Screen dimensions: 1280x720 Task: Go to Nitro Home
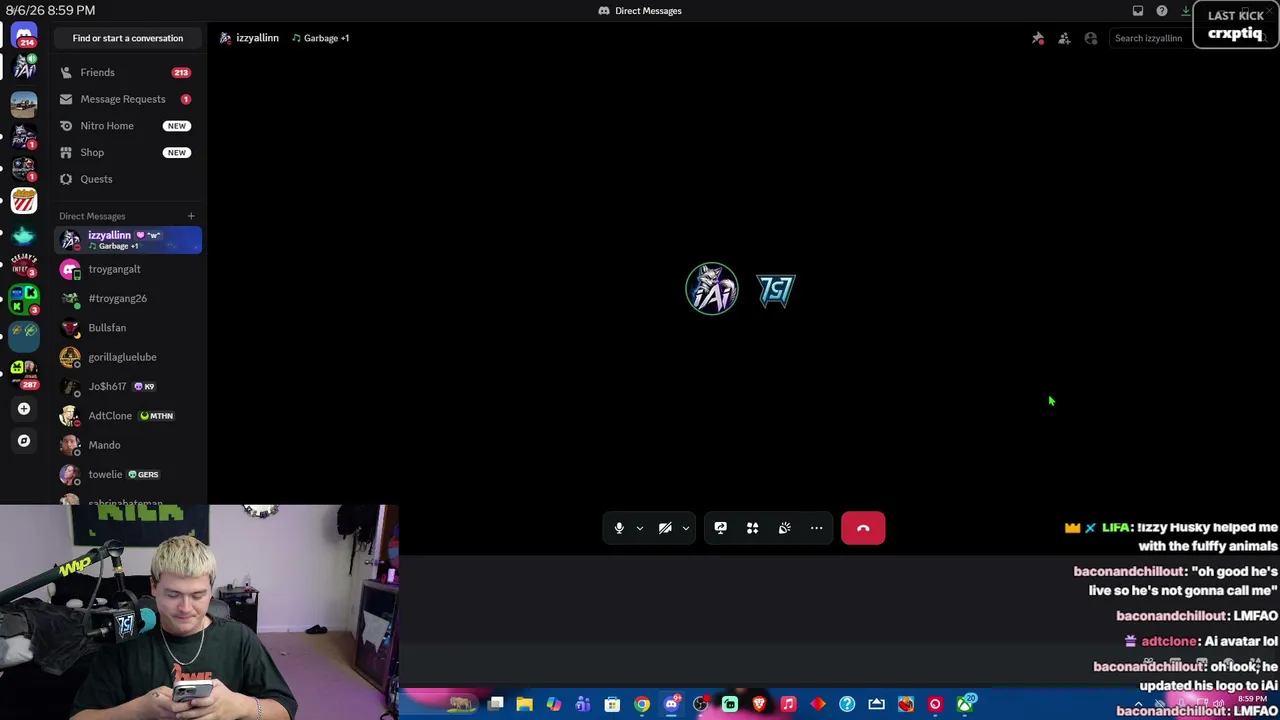[x=128, y=126]
